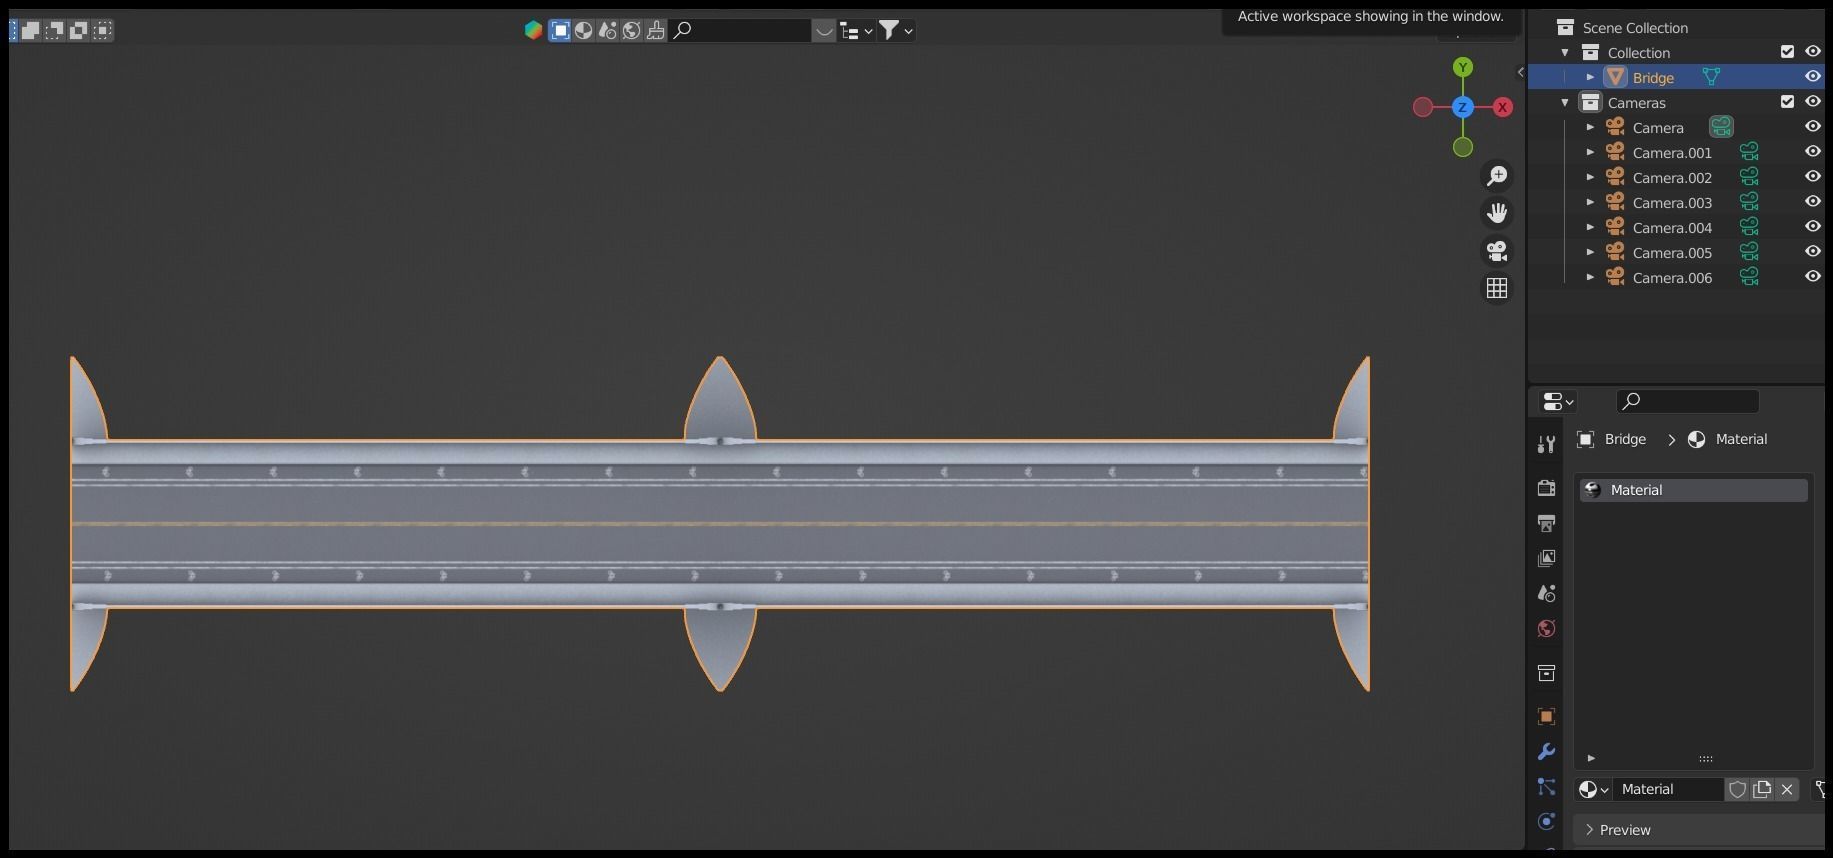Image resolution: width=1833 pixels, height=858 pixels.
Task: Hide Camera.001 with its eye icon
Action: pos(1812,152)
